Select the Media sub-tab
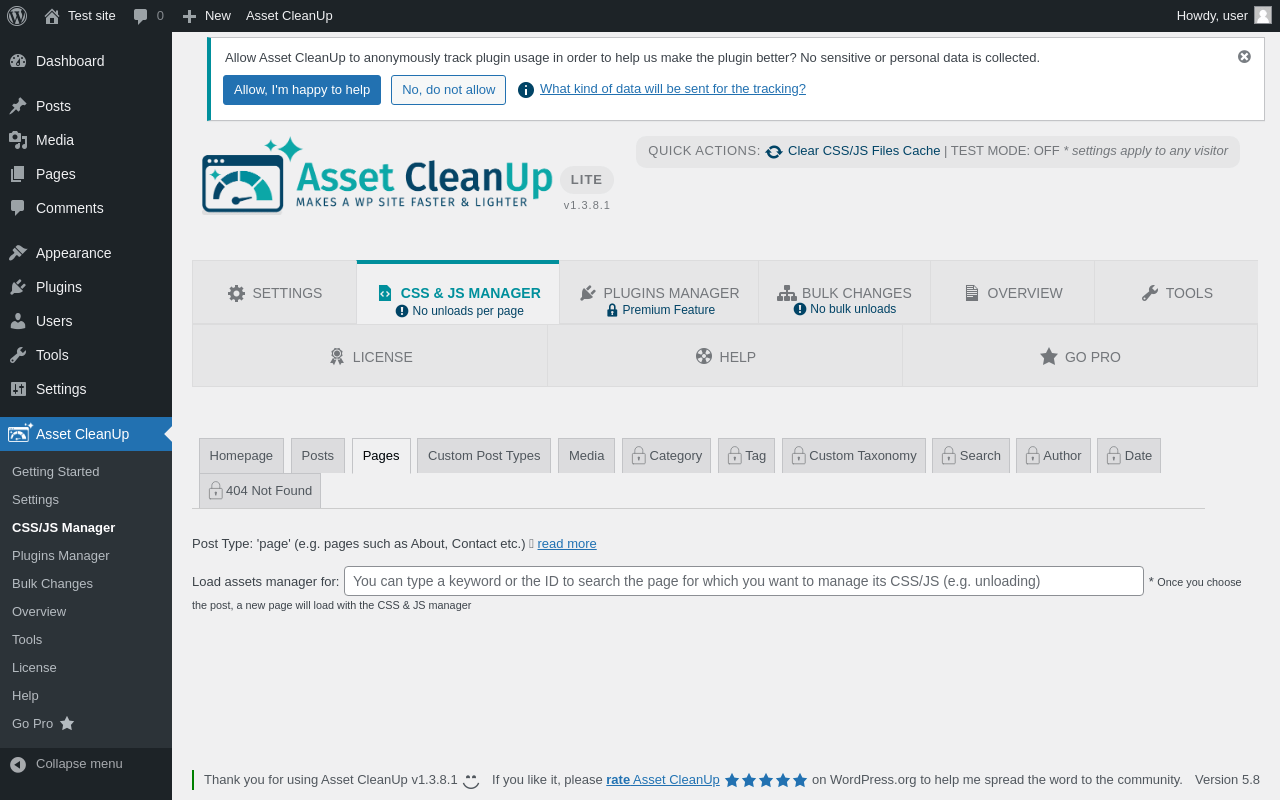Image resolution: width=1280 pixels, height=800 pixels. point(586,456)
